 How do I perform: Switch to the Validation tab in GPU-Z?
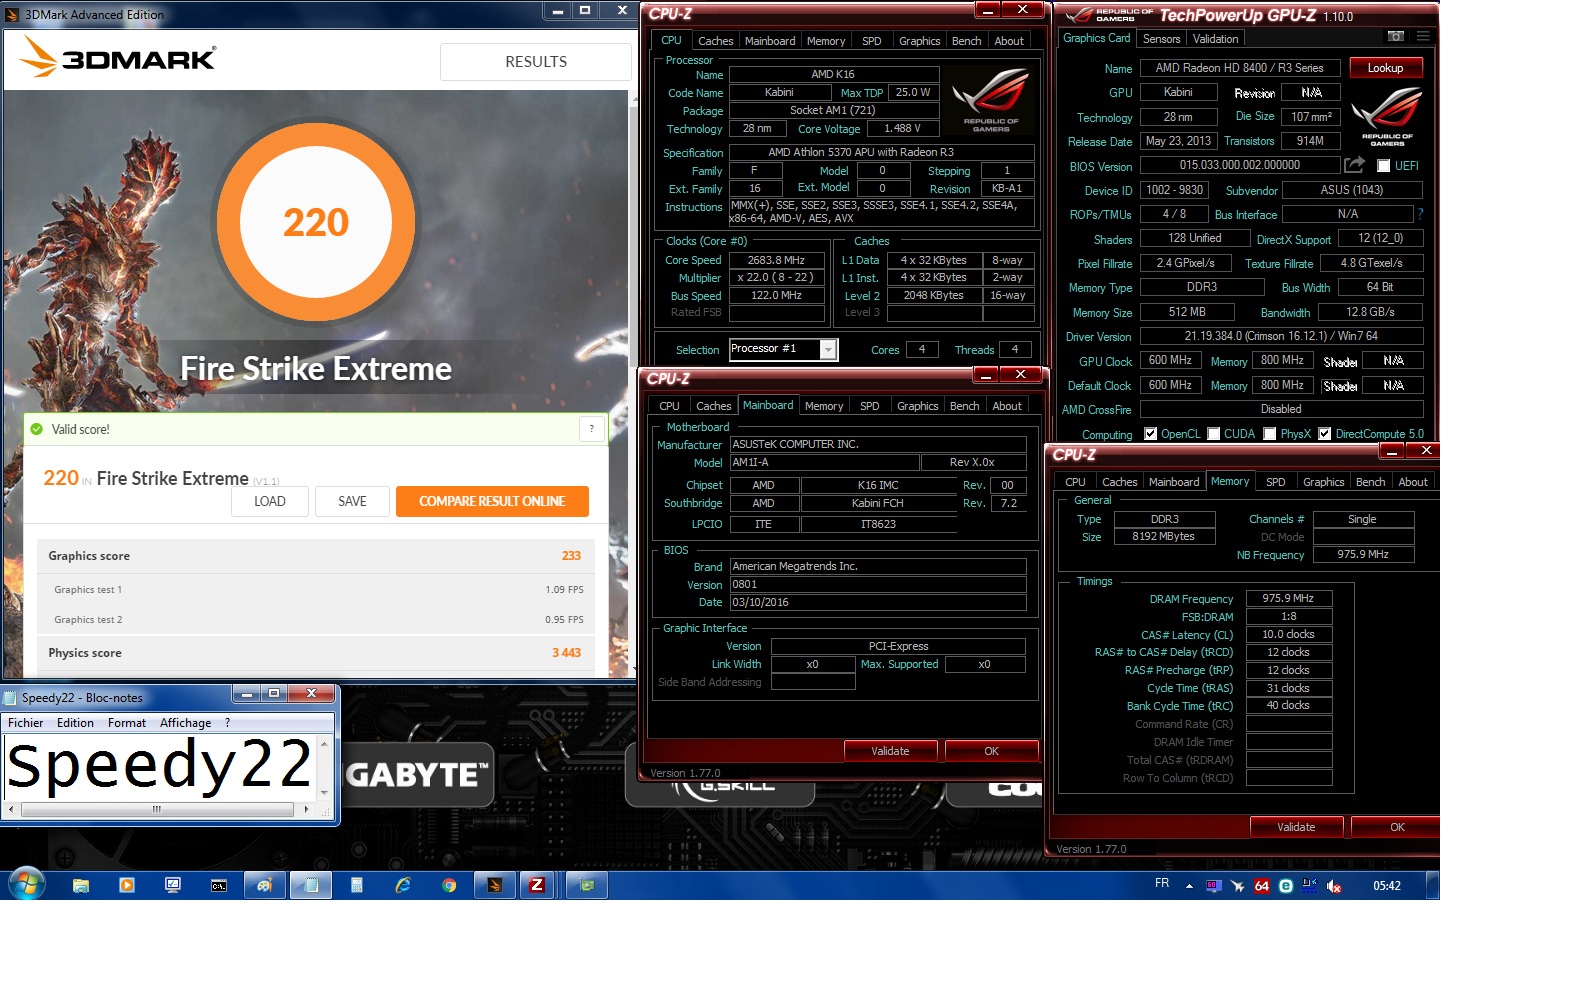click(1216, 39)
